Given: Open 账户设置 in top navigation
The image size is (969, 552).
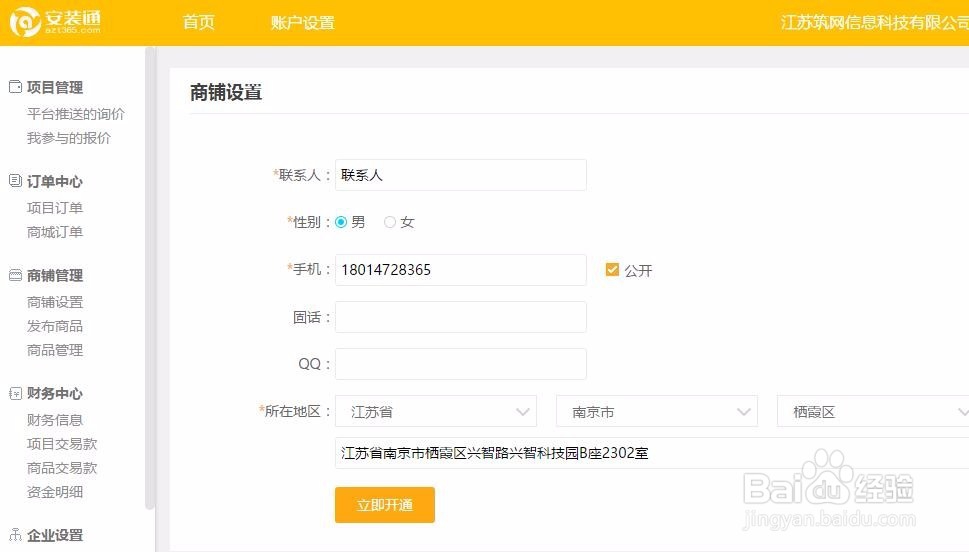Looking at the screenshot, I should pos(302,23).
